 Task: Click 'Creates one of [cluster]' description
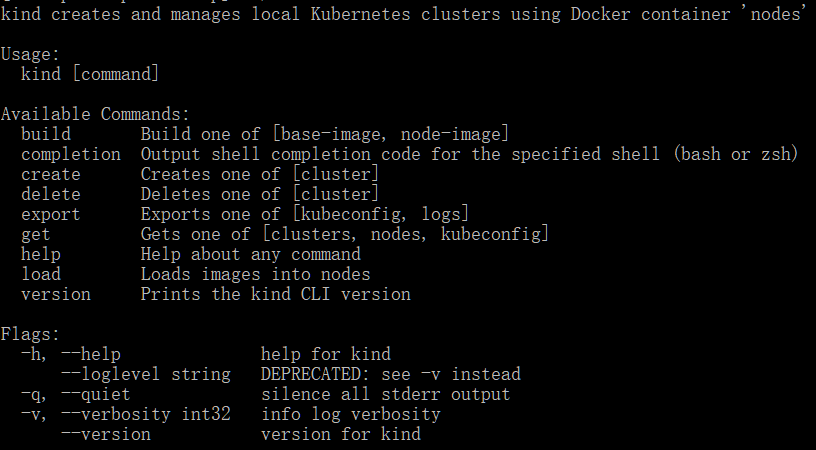coord(260,174)
